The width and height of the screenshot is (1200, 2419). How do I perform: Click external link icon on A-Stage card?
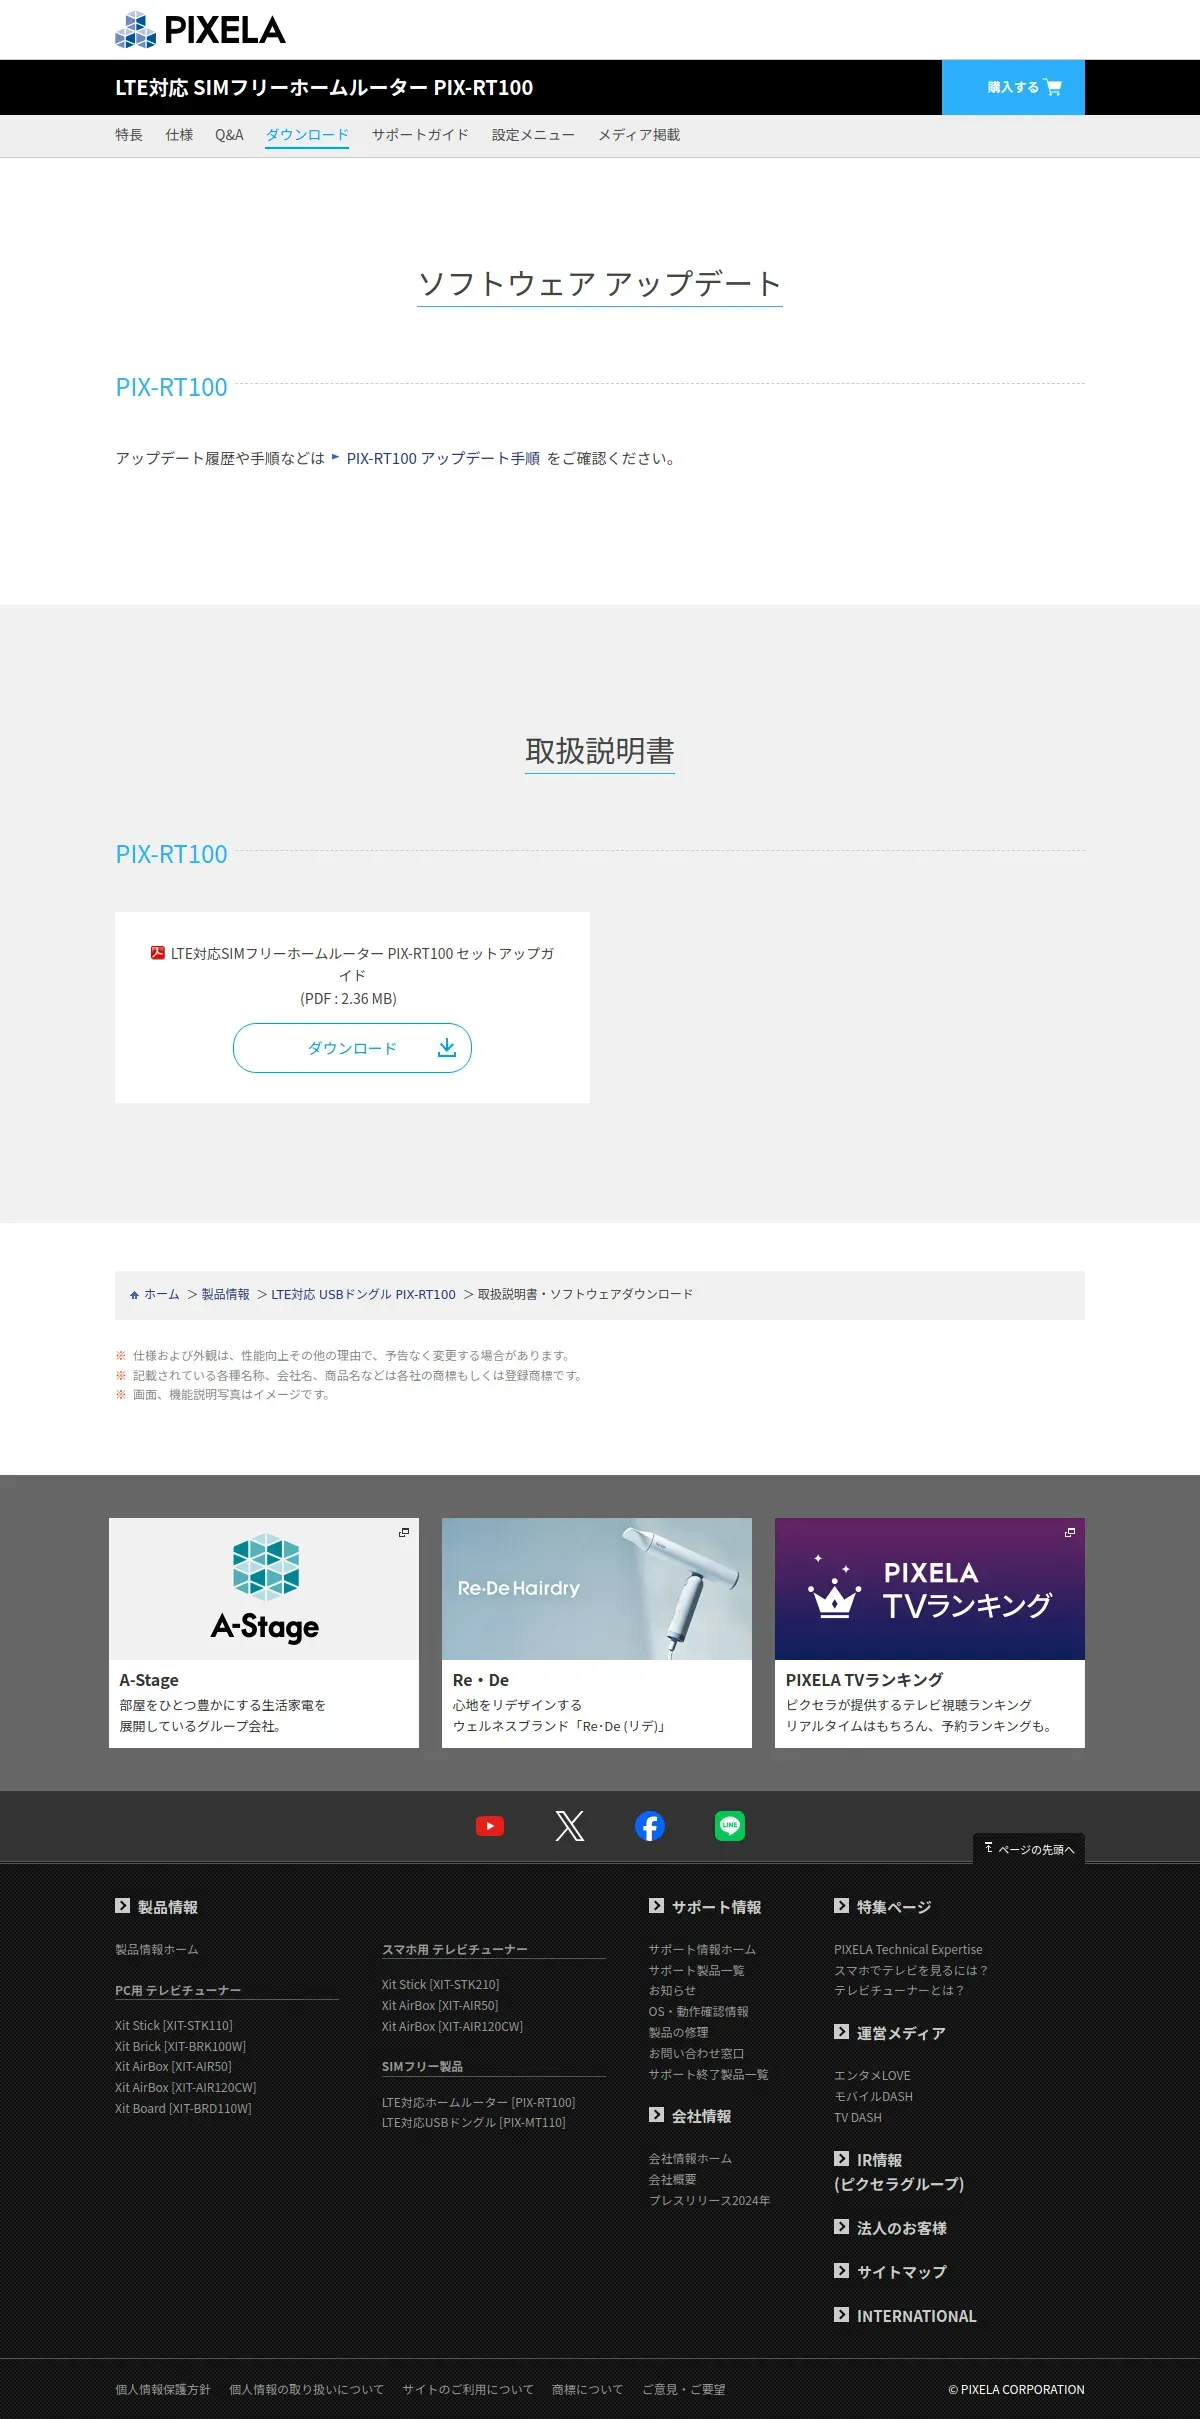point(404,1532)
